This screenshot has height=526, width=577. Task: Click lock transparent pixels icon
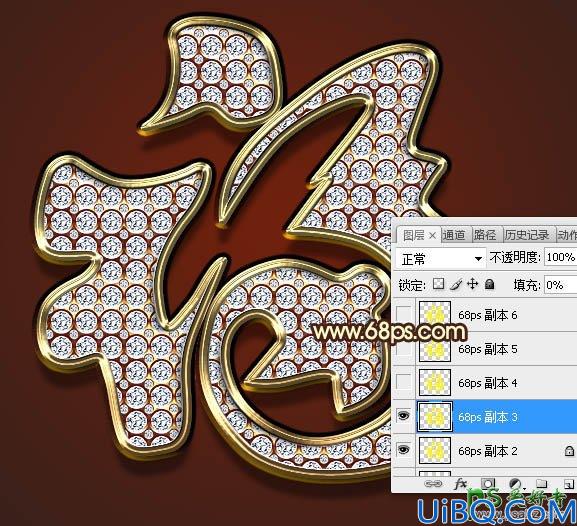point(438,284)
